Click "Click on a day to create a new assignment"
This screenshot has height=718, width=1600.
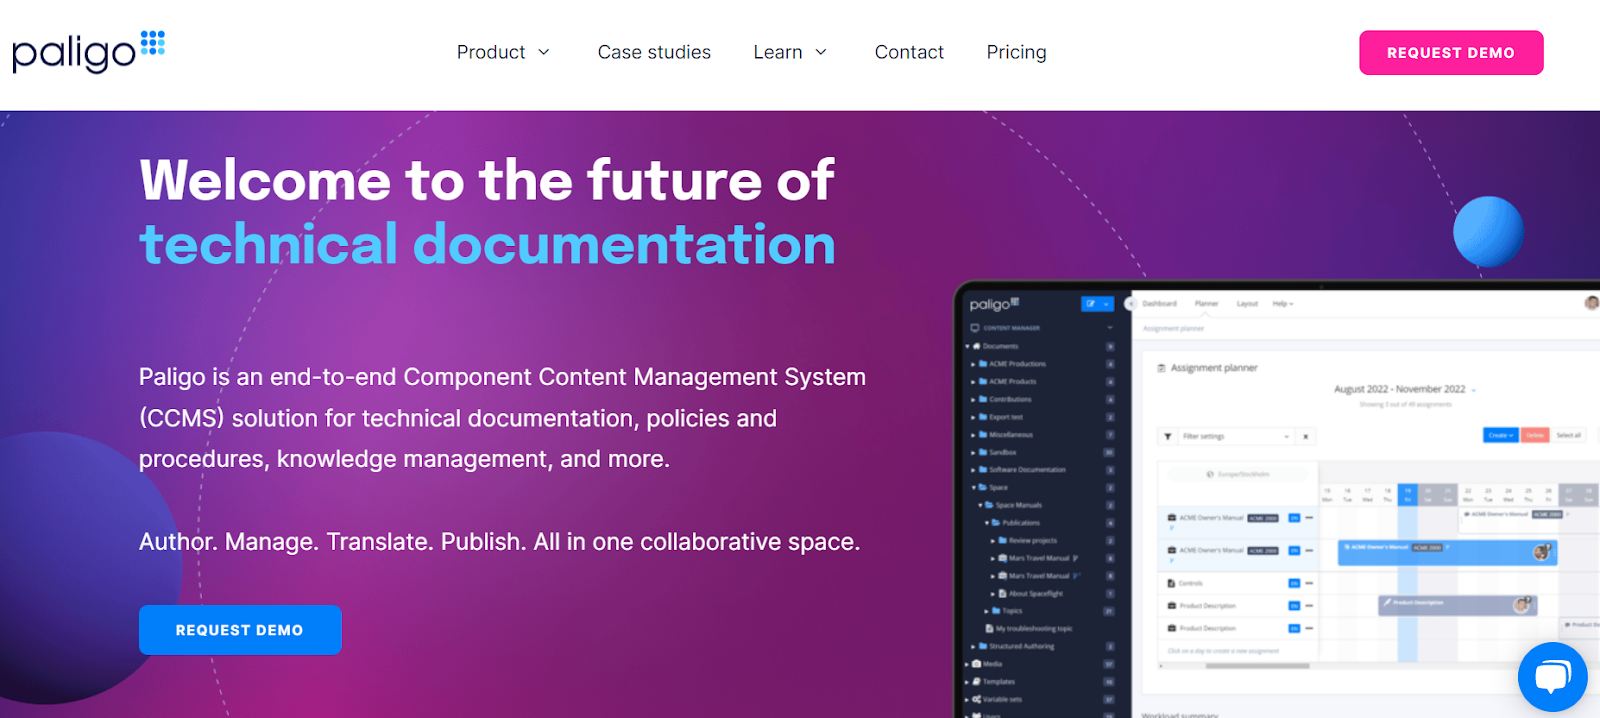click(1223, 651)
